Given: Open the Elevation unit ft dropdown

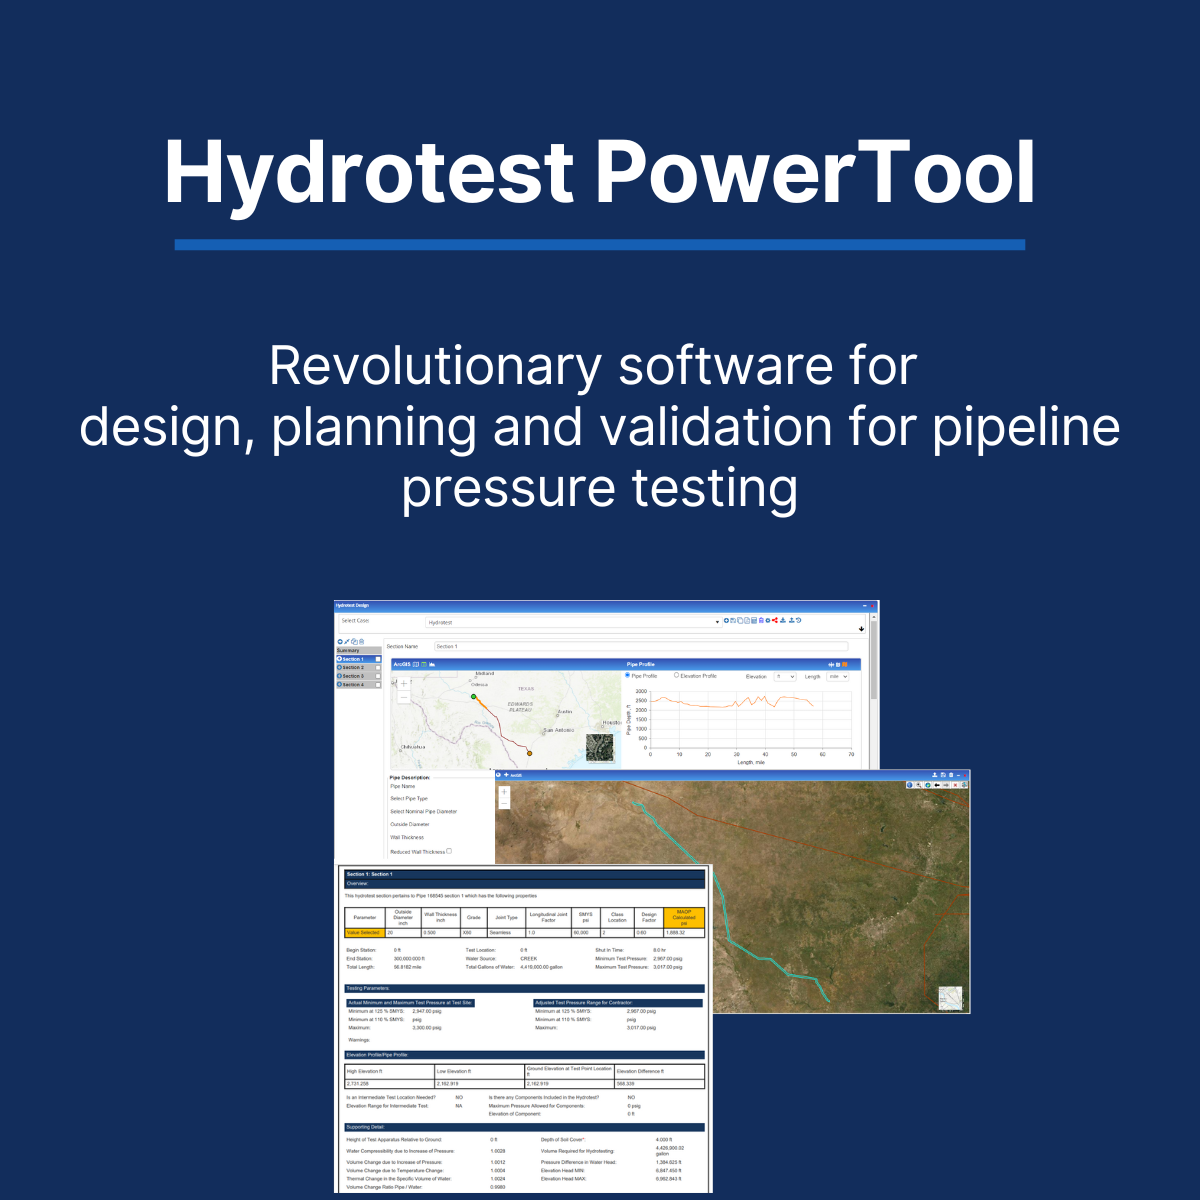Looking at the screenshot, I should click(785, 677).
